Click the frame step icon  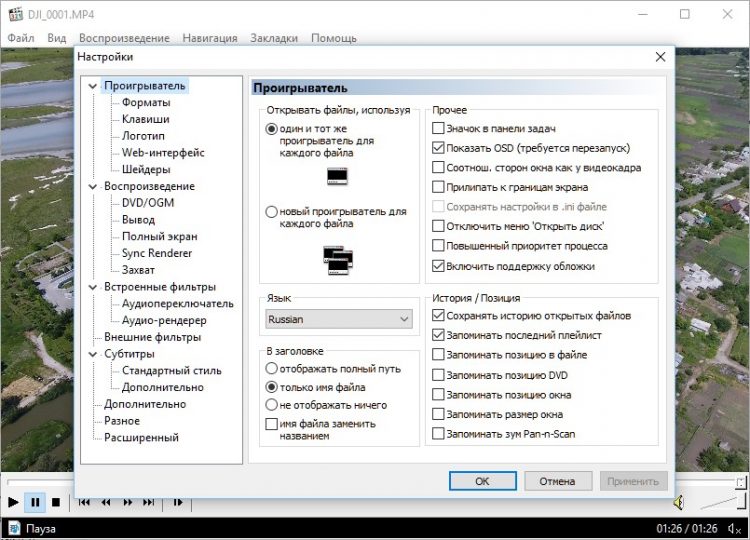point(178,502)
